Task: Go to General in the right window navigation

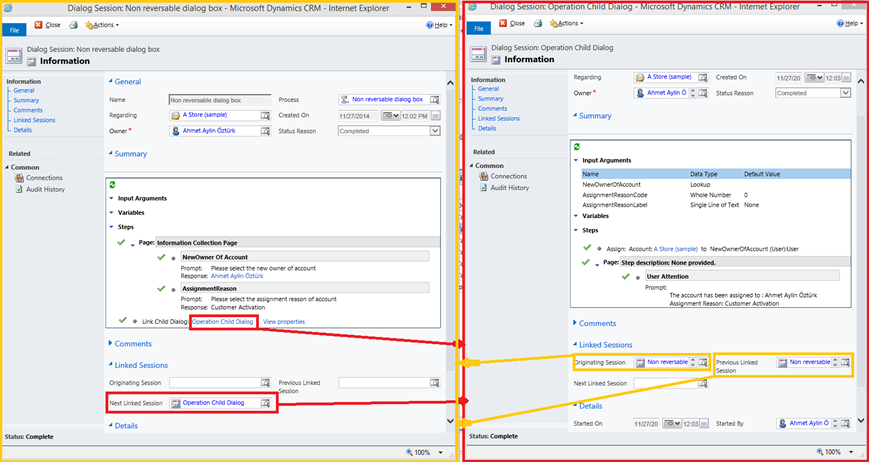Action: [488, 89]
